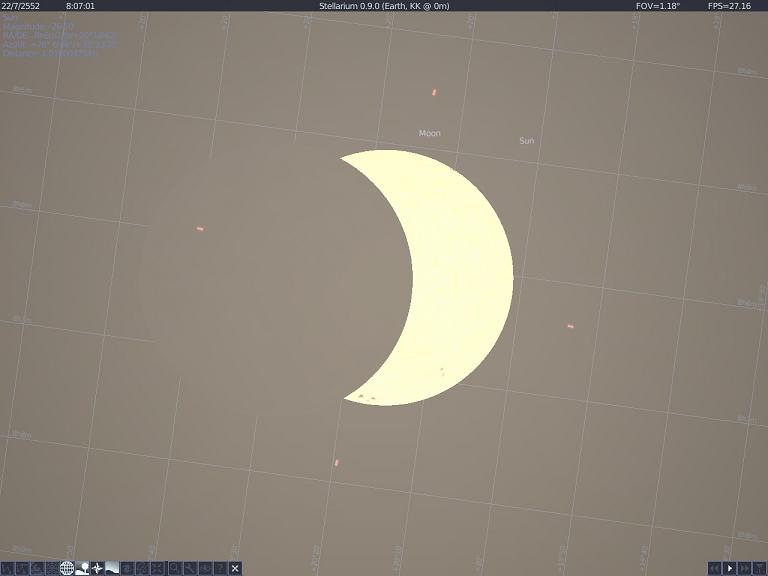Toggle constellation art button
This screenshot has width=768, height=576.
pyautogui.click(x=37, y=568)
